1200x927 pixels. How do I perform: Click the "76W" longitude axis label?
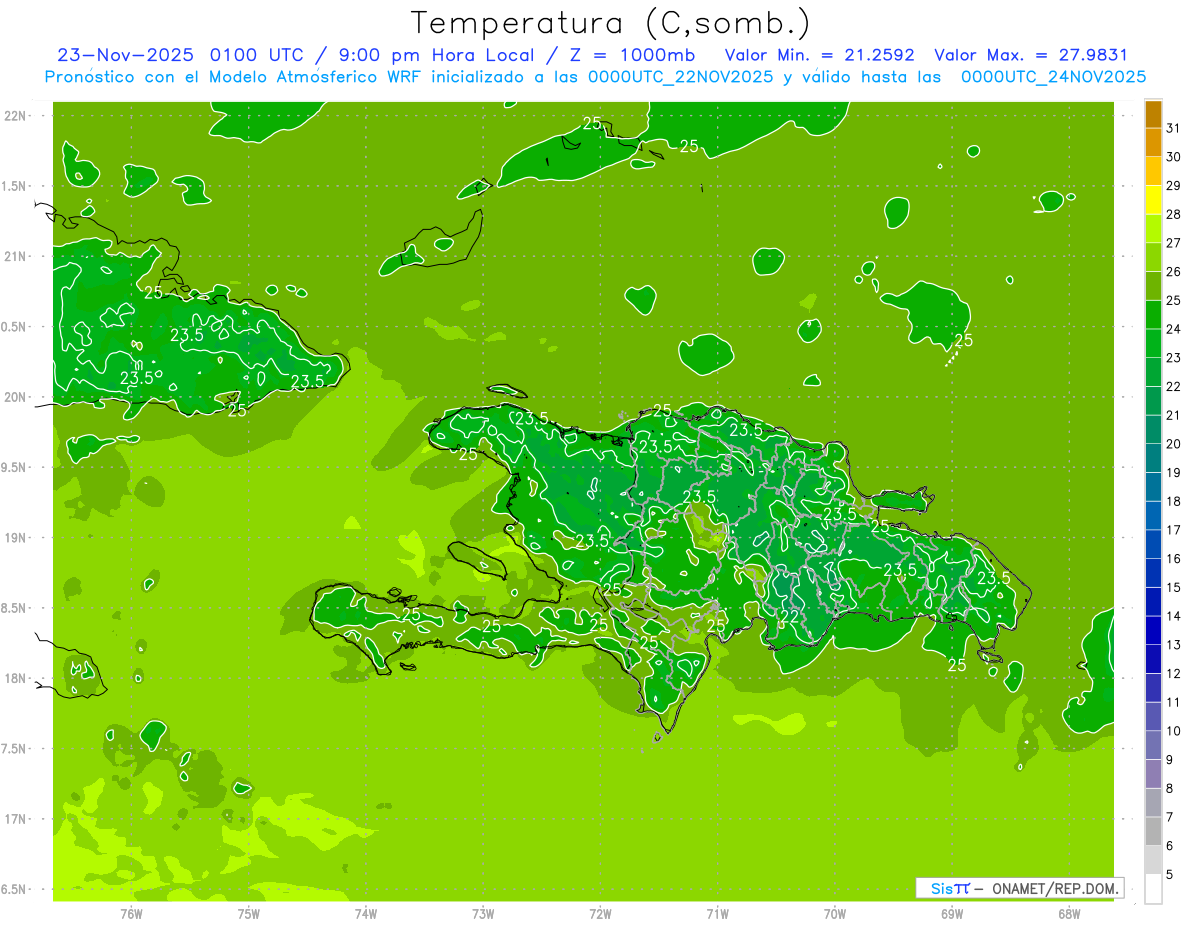131,913
